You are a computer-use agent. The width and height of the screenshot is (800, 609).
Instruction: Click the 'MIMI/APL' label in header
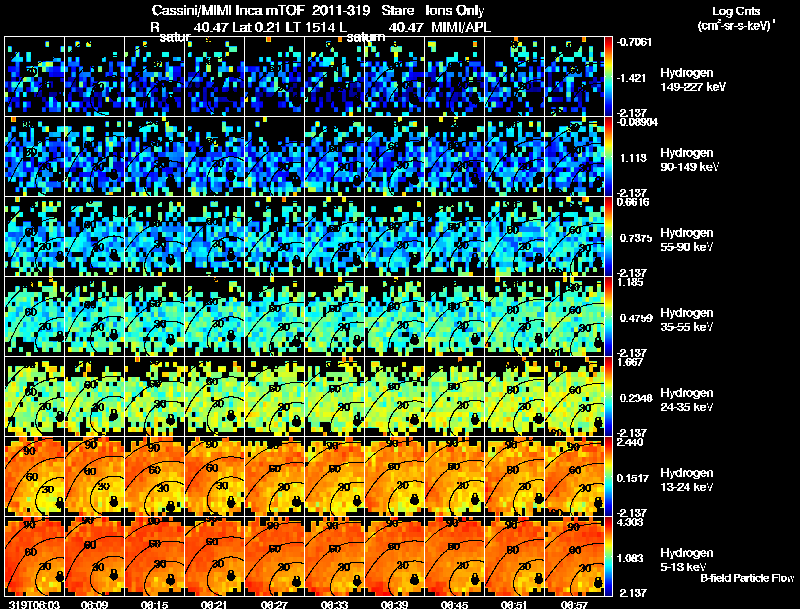coord(461,27)
